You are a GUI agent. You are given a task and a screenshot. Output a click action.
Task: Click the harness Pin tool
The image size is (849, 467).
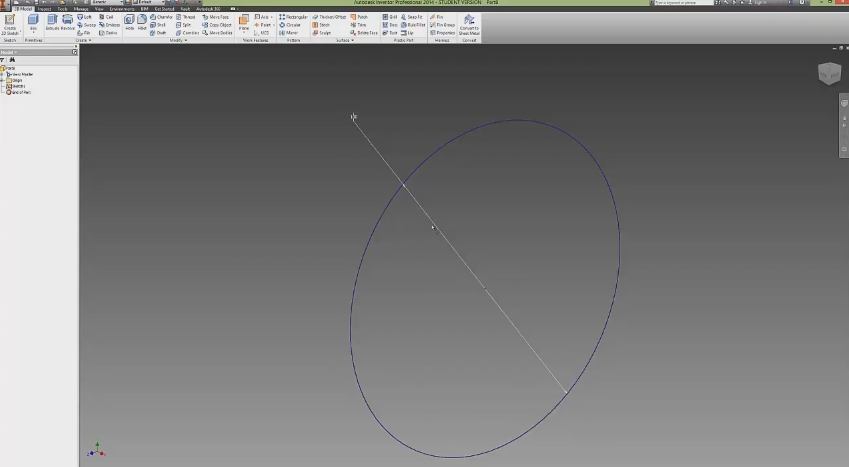(437, 17)
